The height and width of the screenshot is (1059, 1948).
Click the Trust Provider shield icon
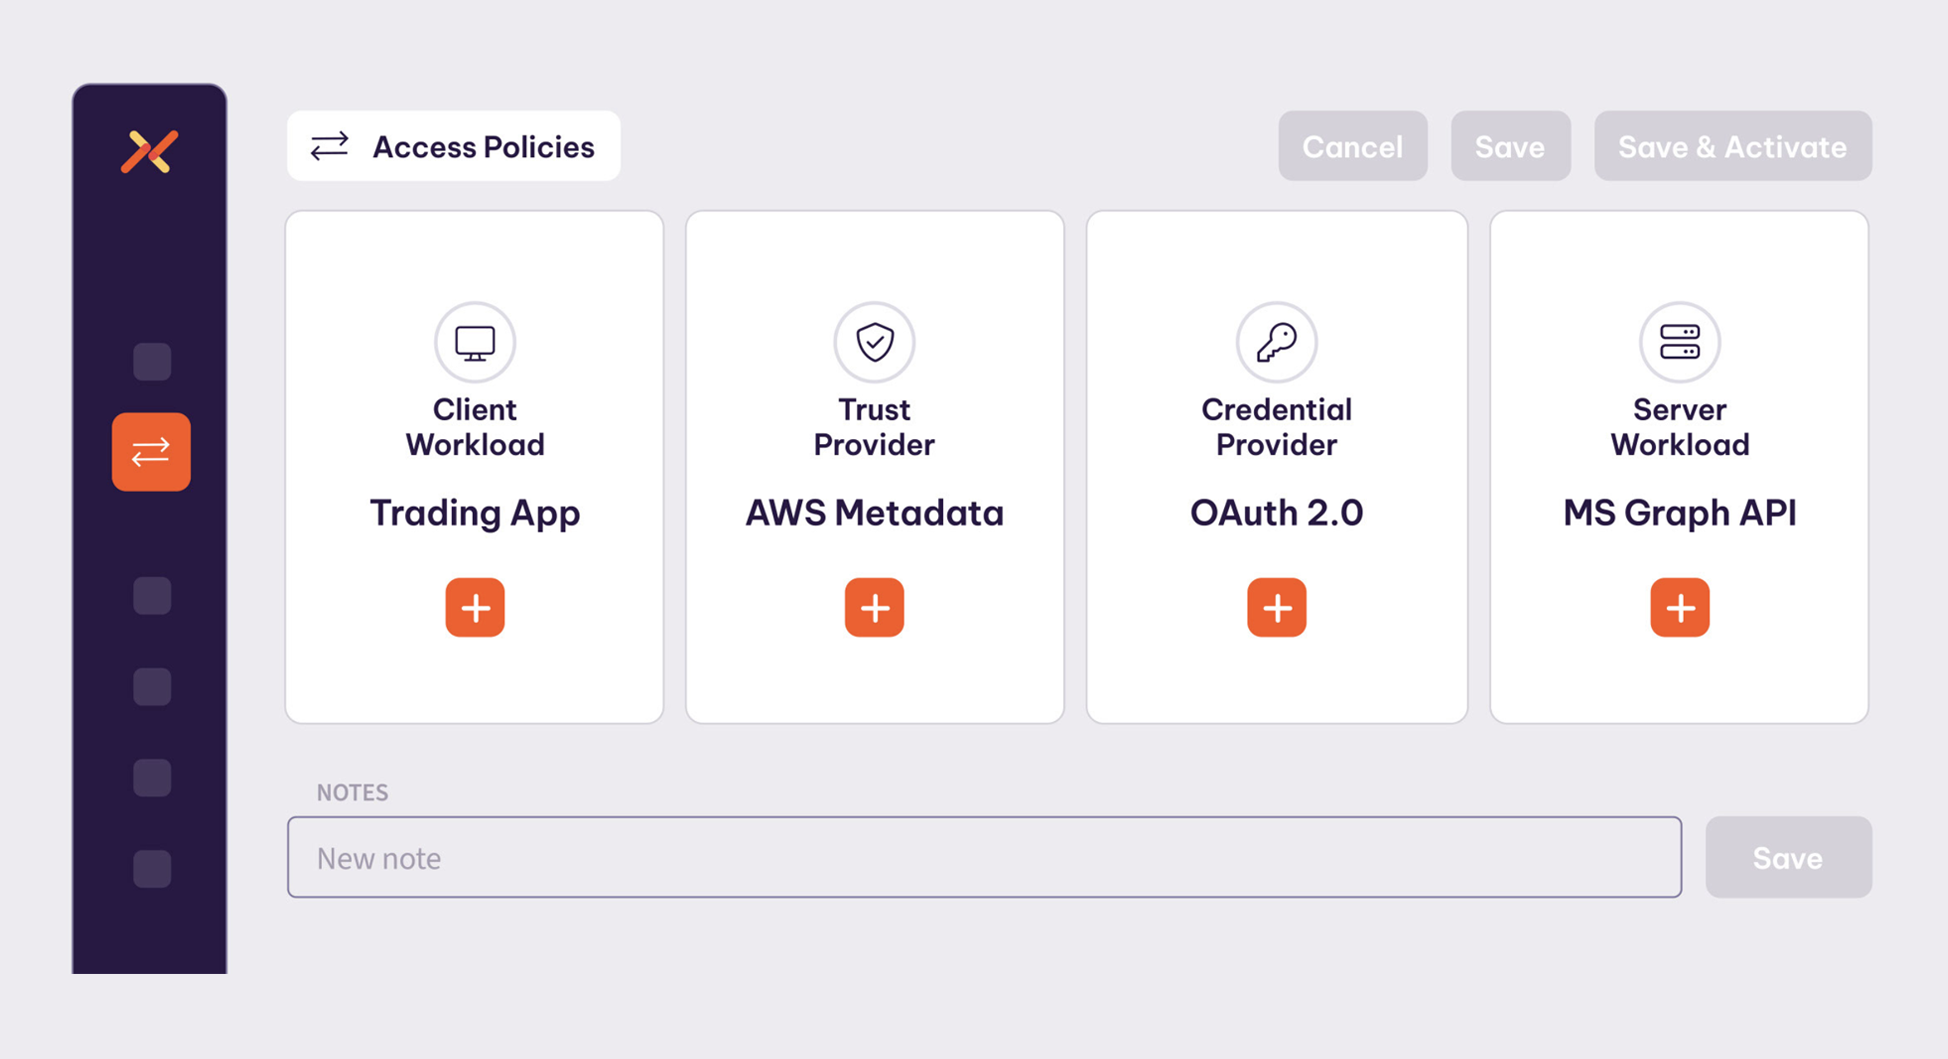pos(874,342)
